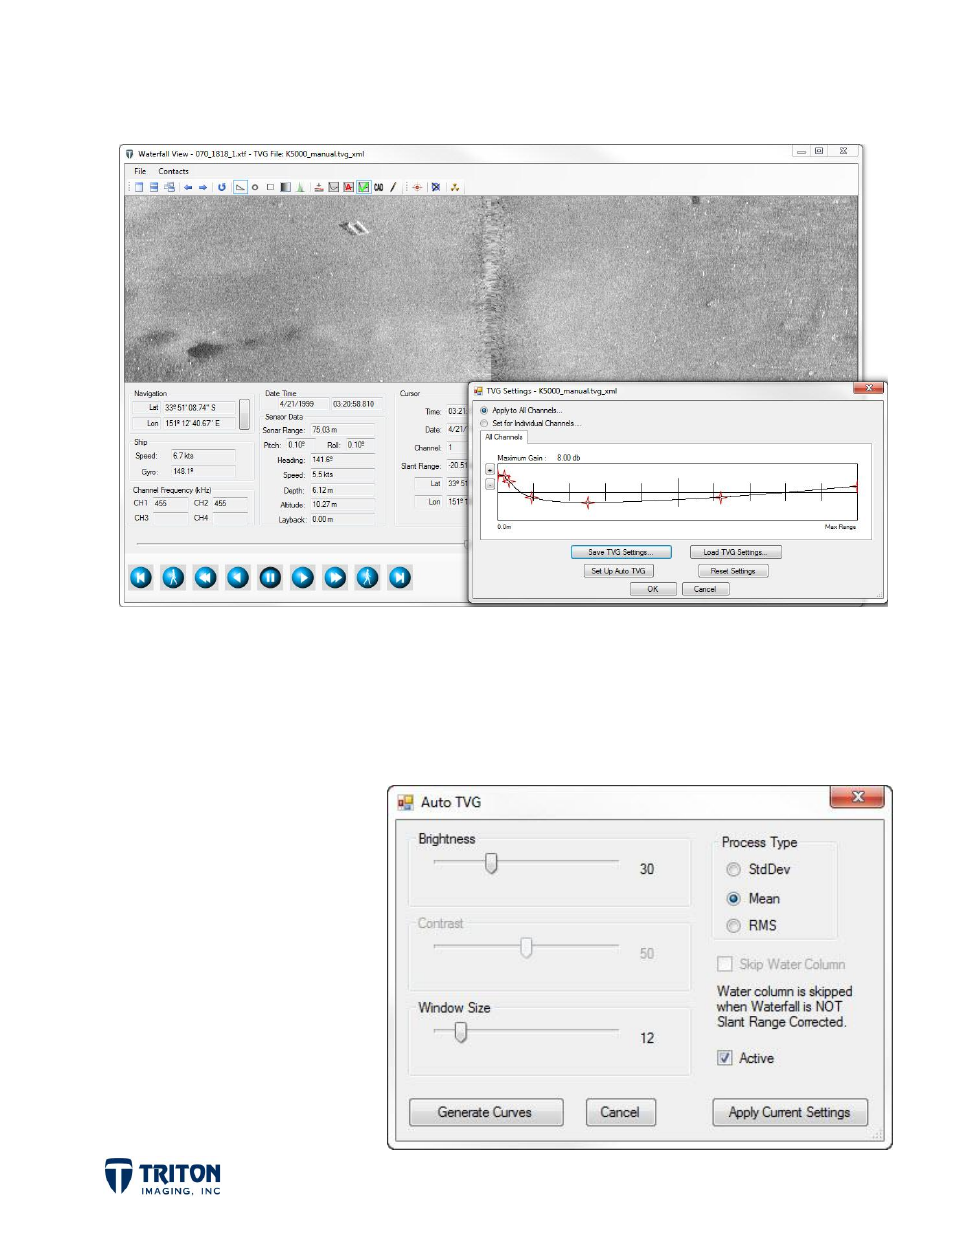Click the Brightness slider handle

[491, 863]
